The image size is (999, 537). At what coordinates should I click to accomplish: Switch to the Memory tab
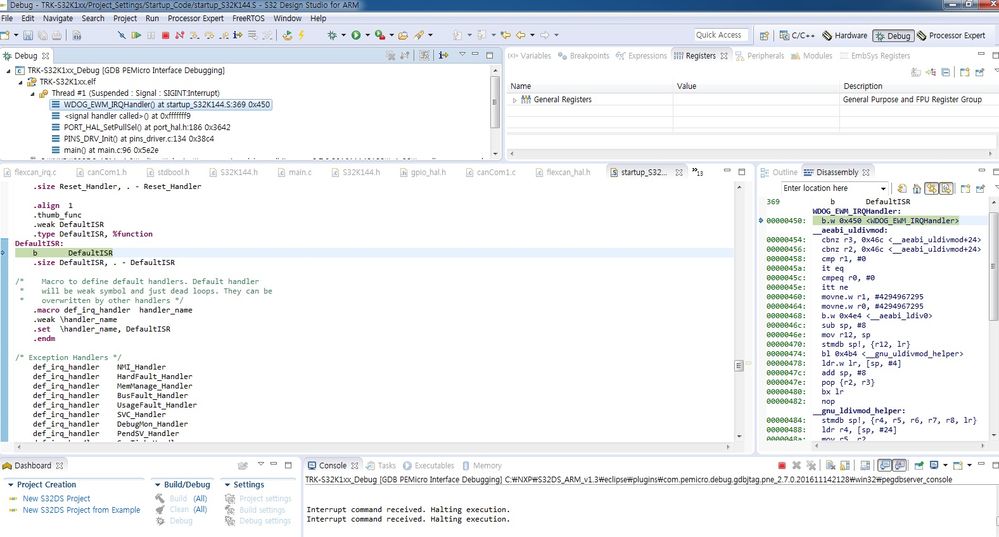(482, 466)
